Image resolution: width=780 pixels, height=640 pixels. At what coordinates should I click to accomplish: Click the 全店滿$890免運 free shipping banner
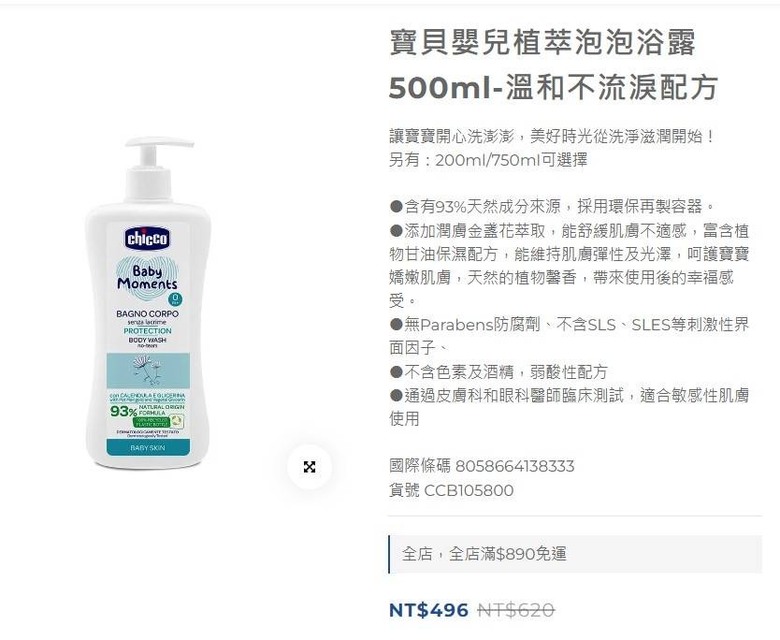coord(575,554)
